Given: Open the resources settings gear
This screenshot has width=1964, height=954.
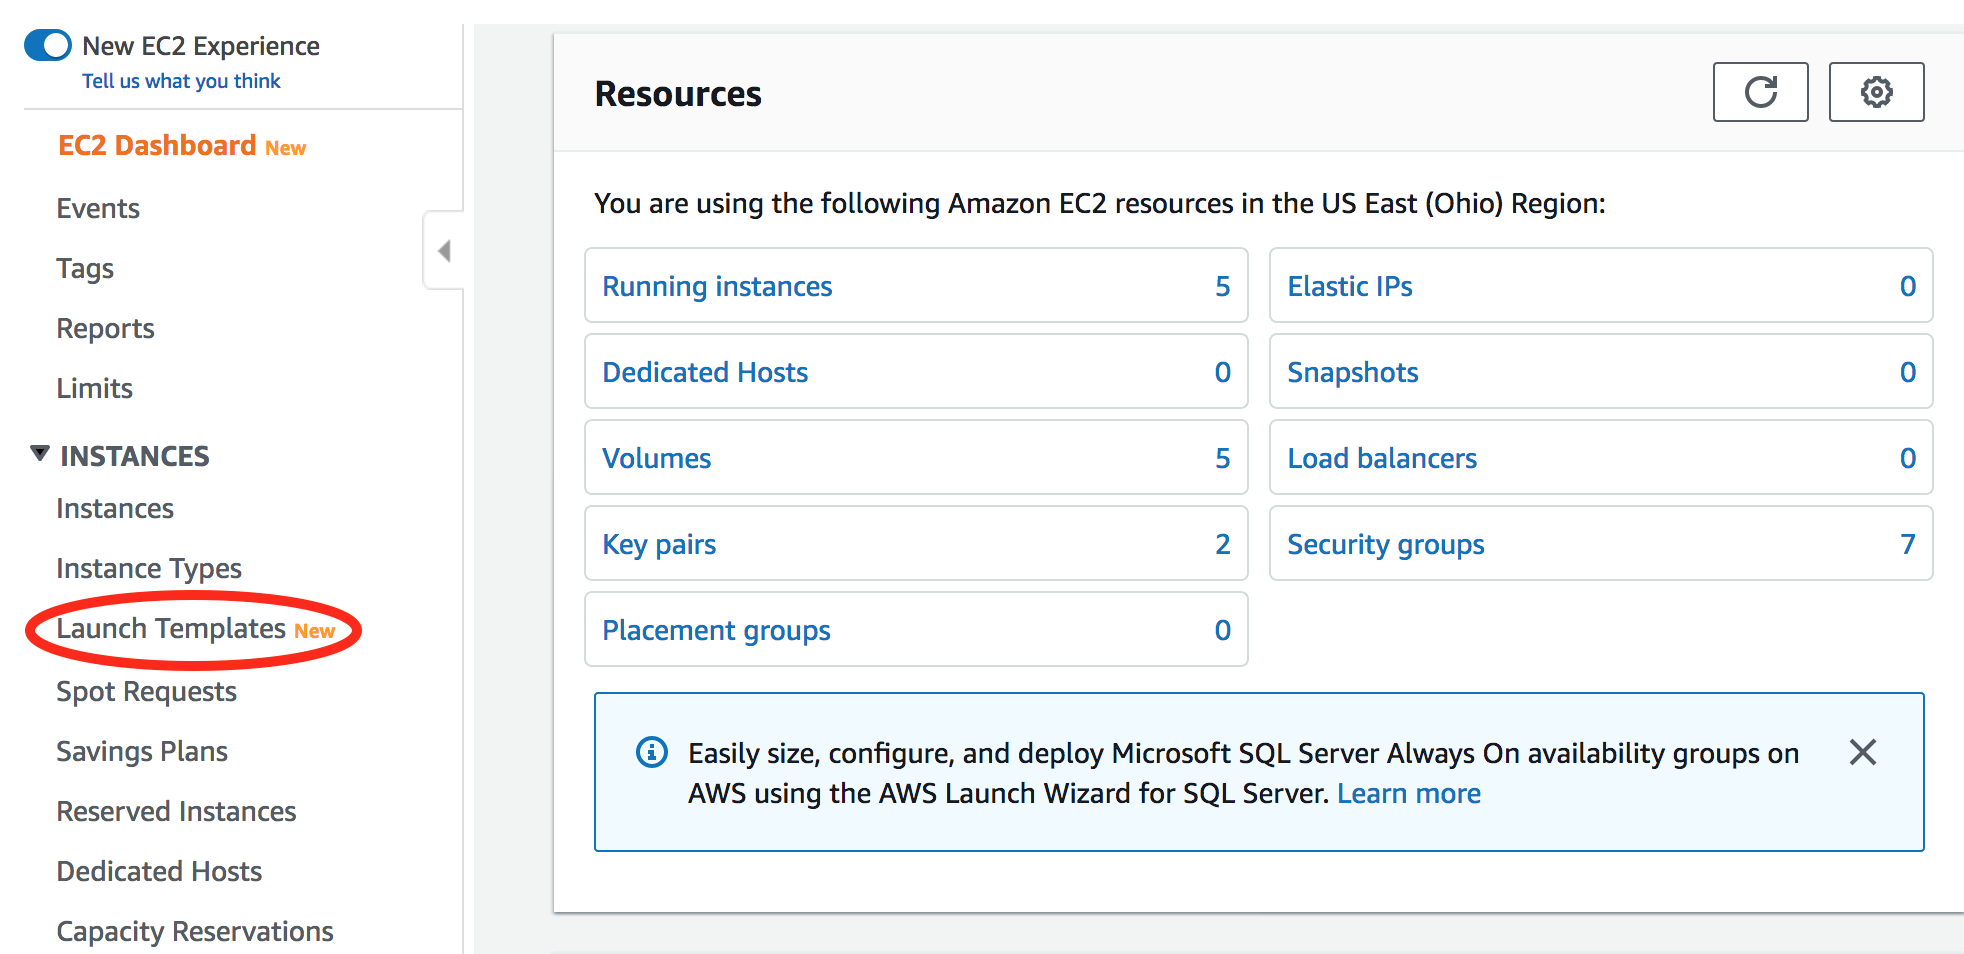Looking at the screenshot, I should click(1876, 92).
